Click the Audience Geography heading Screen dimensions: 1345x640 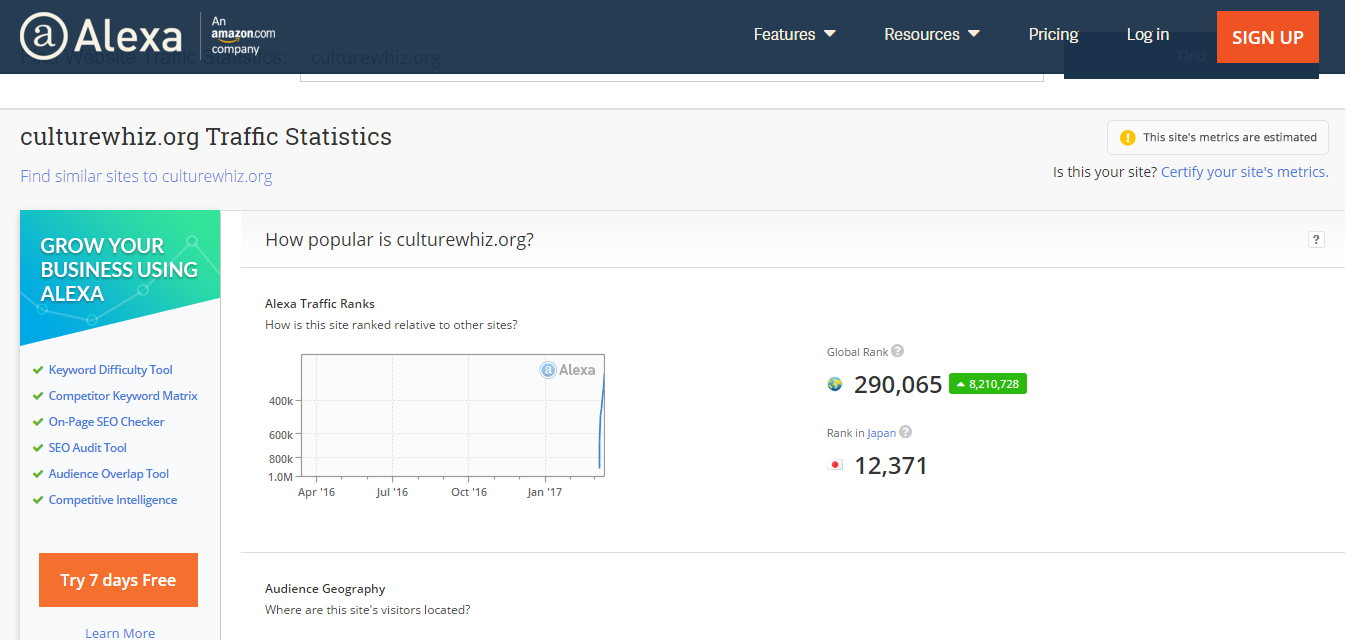click(325, 589)
